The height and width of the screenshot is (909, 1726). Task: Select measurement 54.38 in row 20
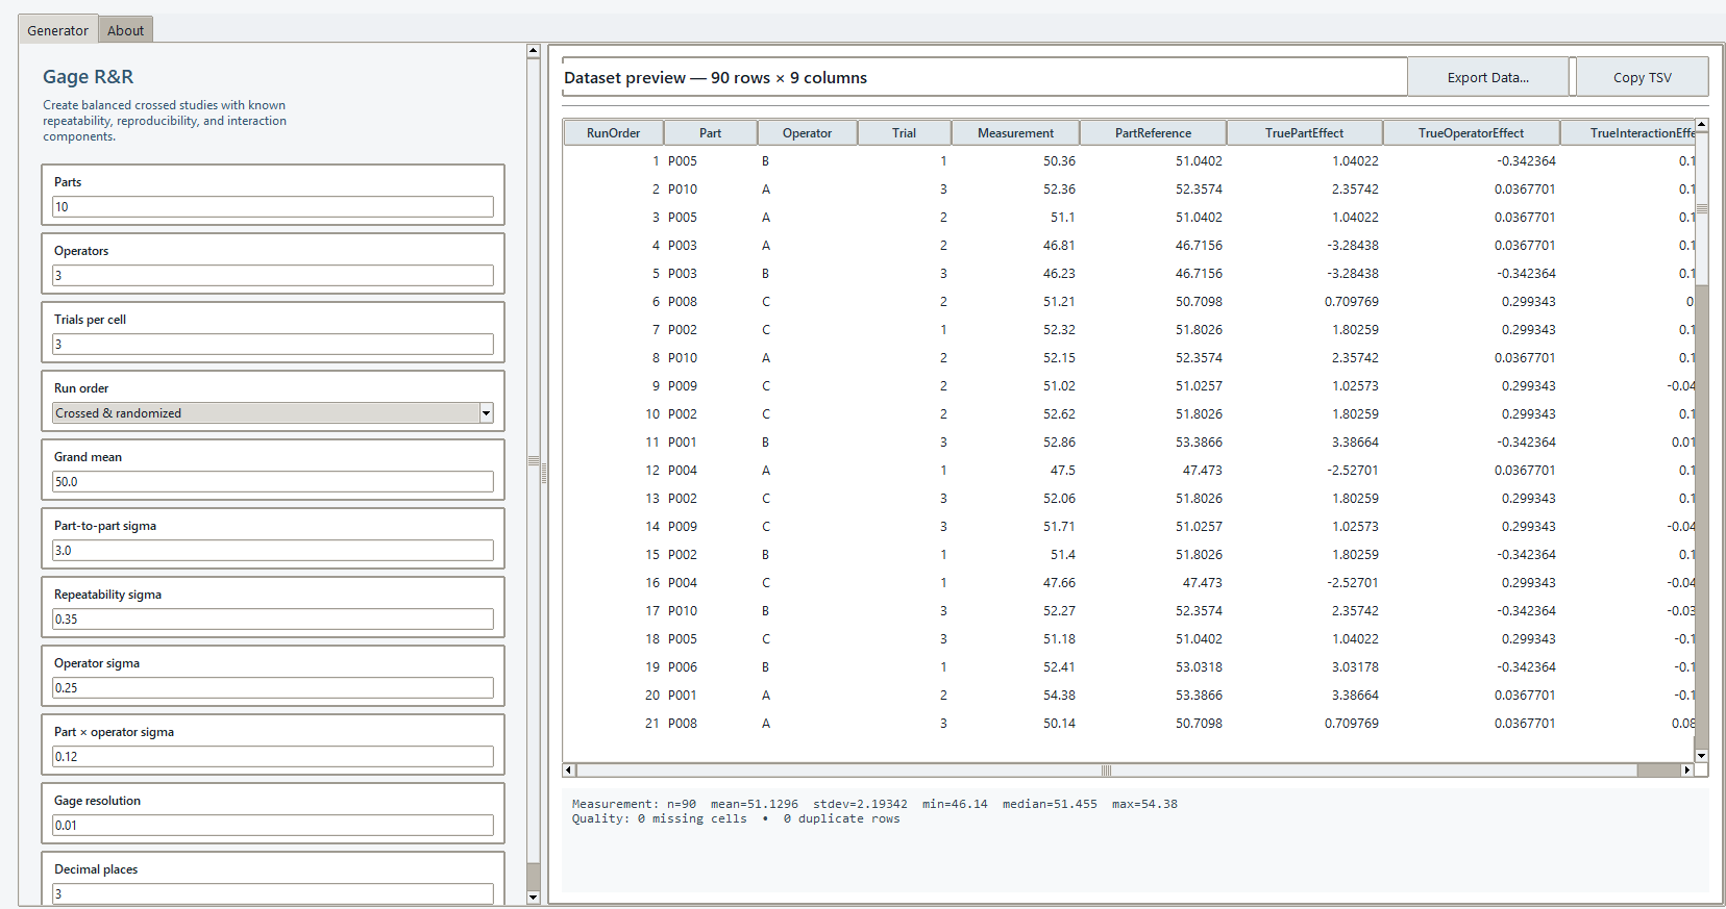pyautogui.click(x=1015, y=695)
